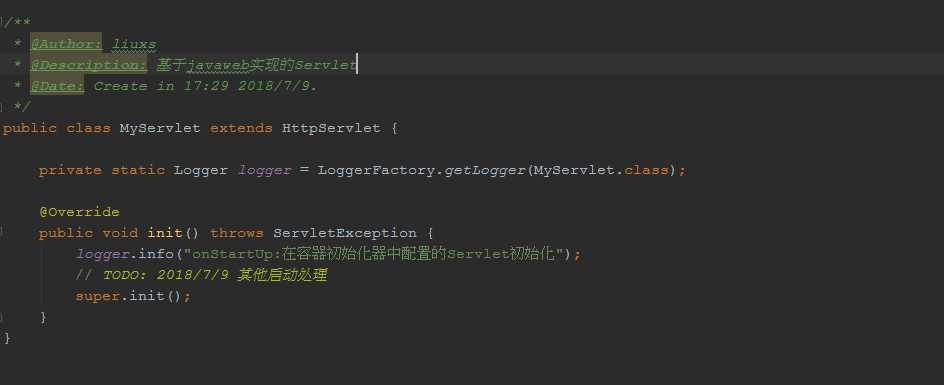Collapse the init() method fold marker
Image resolution: width=944 pixels, height=385 pixels.
[x=2, y=233]
